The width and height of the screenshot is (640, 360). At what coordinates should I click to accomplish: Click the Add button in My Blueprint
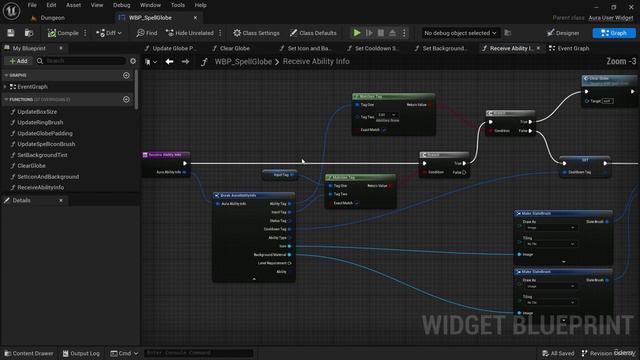[18, 61]
